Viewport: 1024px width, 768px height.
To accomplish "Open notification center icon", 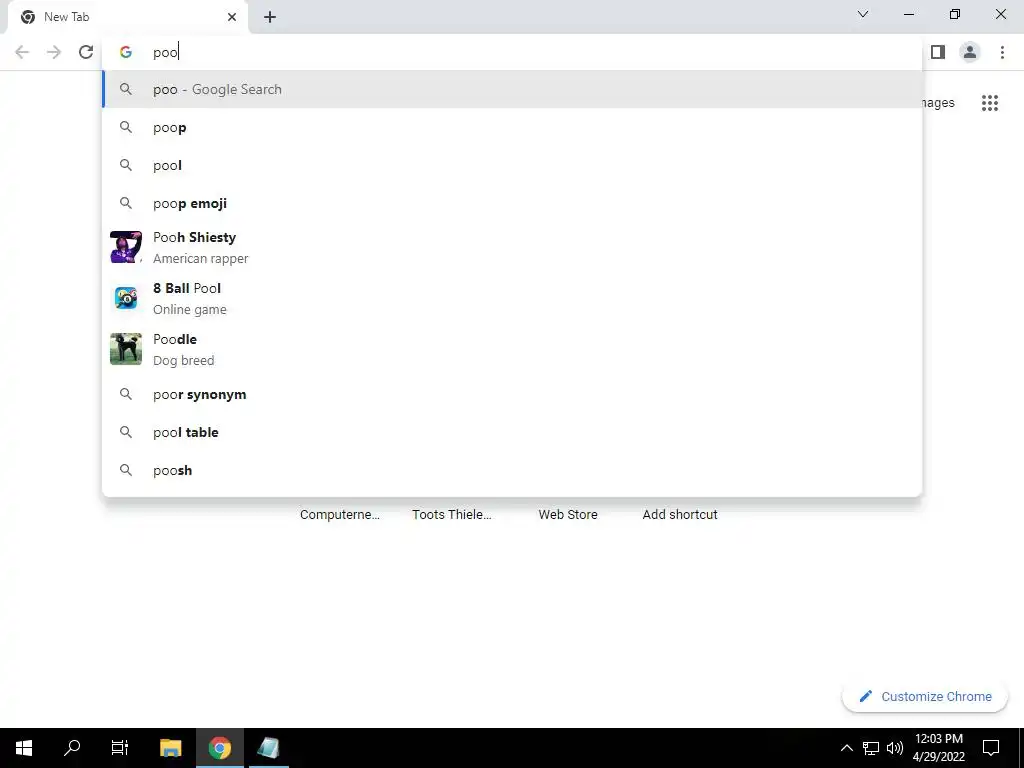I will 991,748.
